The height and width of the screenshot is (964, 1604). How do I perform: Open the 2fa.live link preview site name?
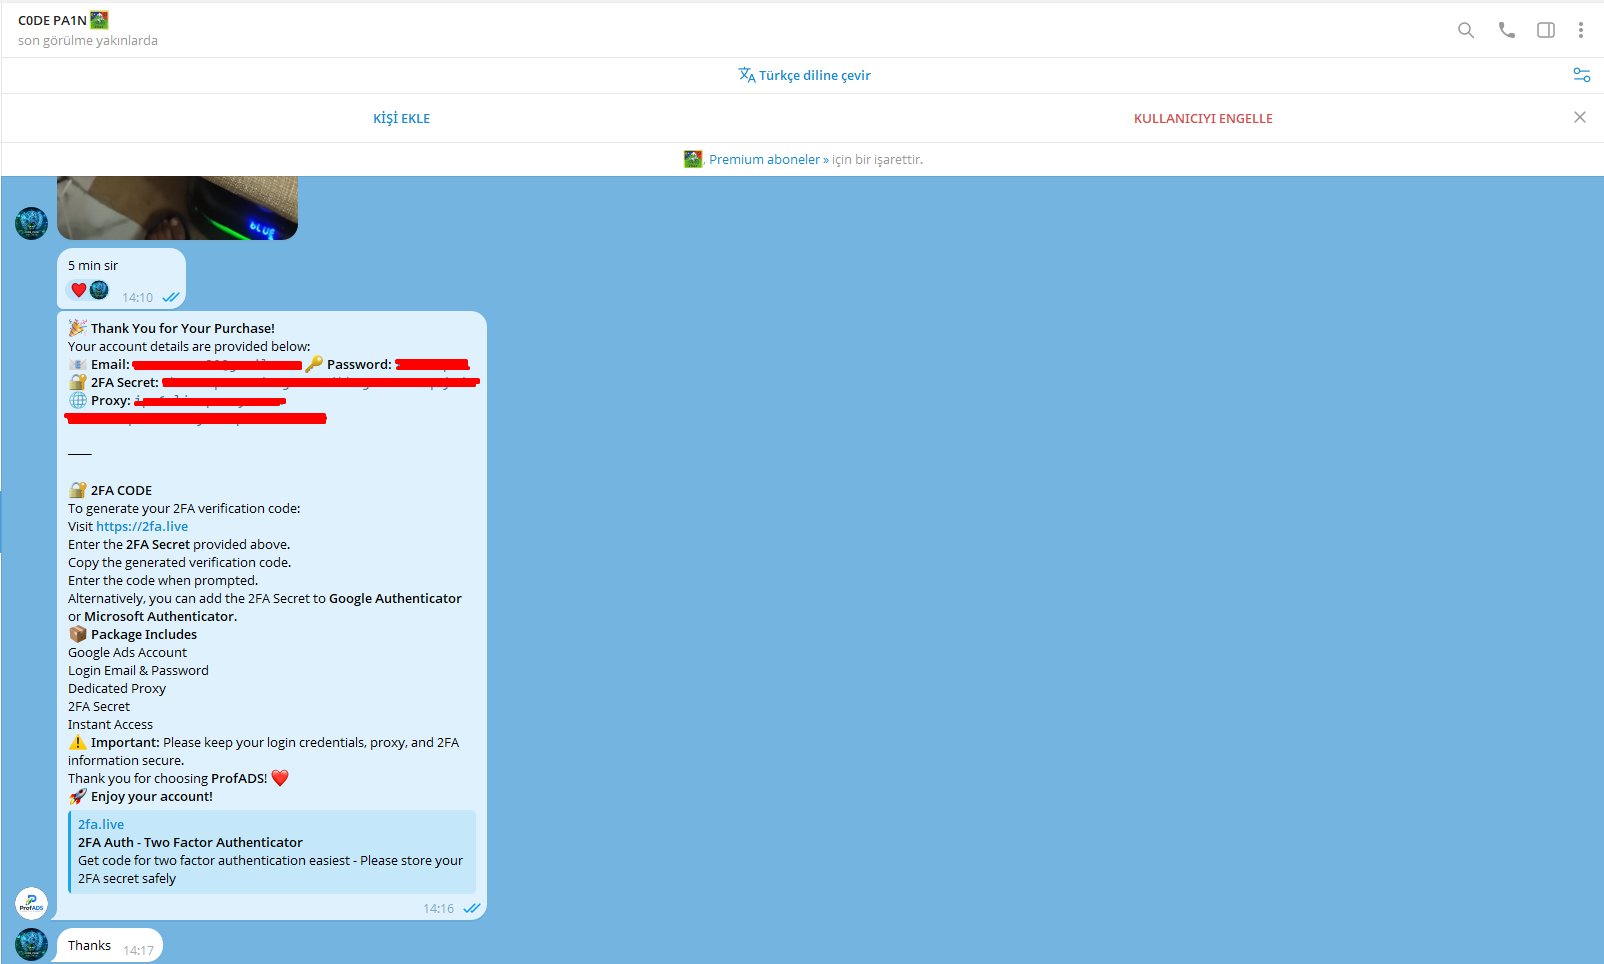pos(101,824)
